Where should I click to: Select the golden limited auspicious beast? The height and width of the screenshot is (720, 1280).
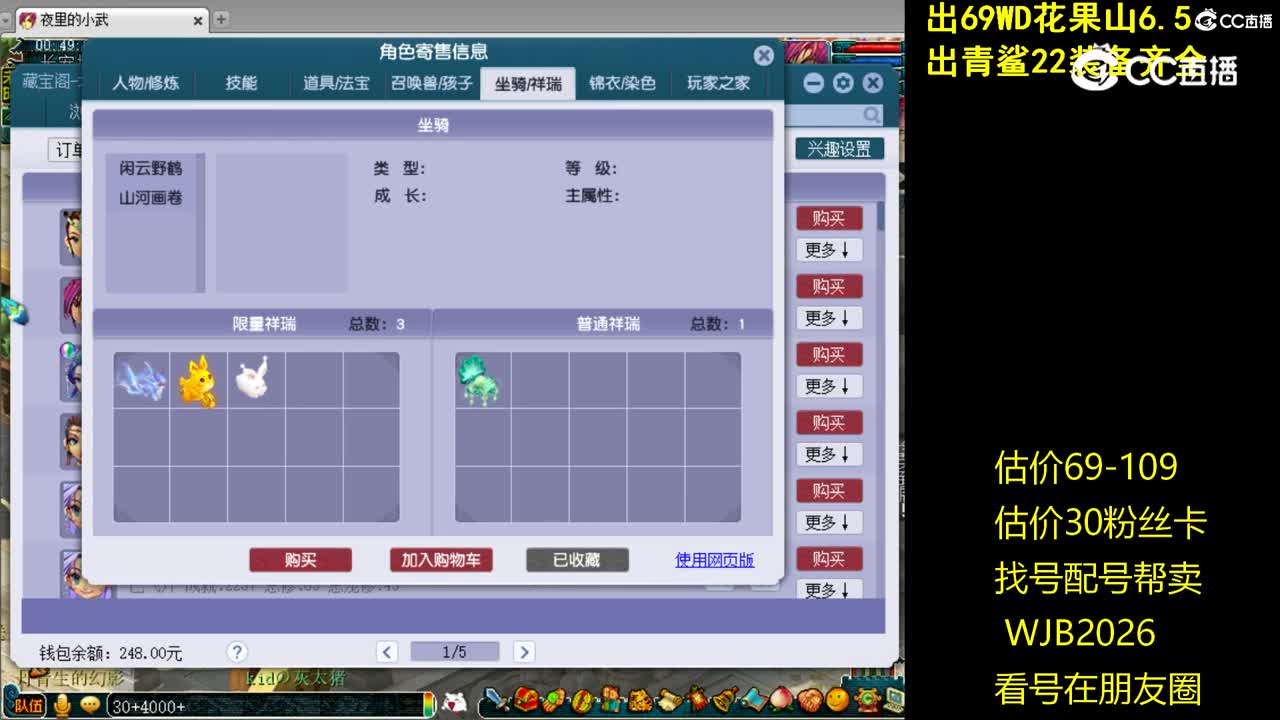pos(198,380)
